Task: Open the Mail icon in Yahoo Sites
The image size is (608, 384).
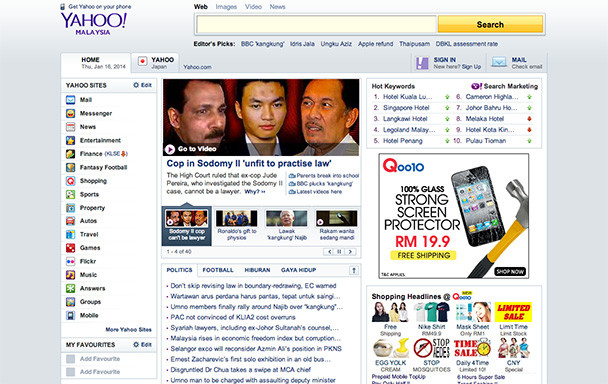Action: [70, 100]
